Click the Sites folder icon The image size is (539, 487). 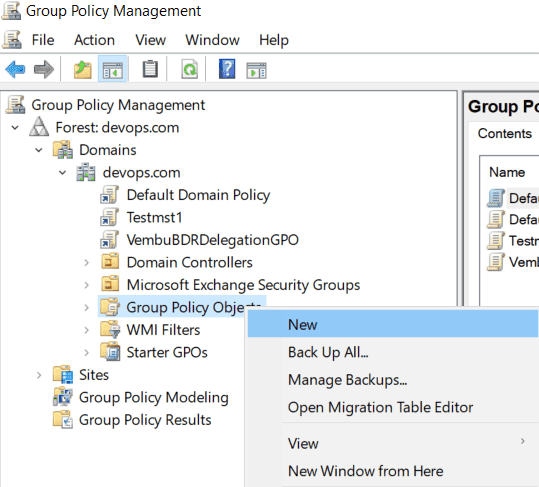[x=63, y=374]
